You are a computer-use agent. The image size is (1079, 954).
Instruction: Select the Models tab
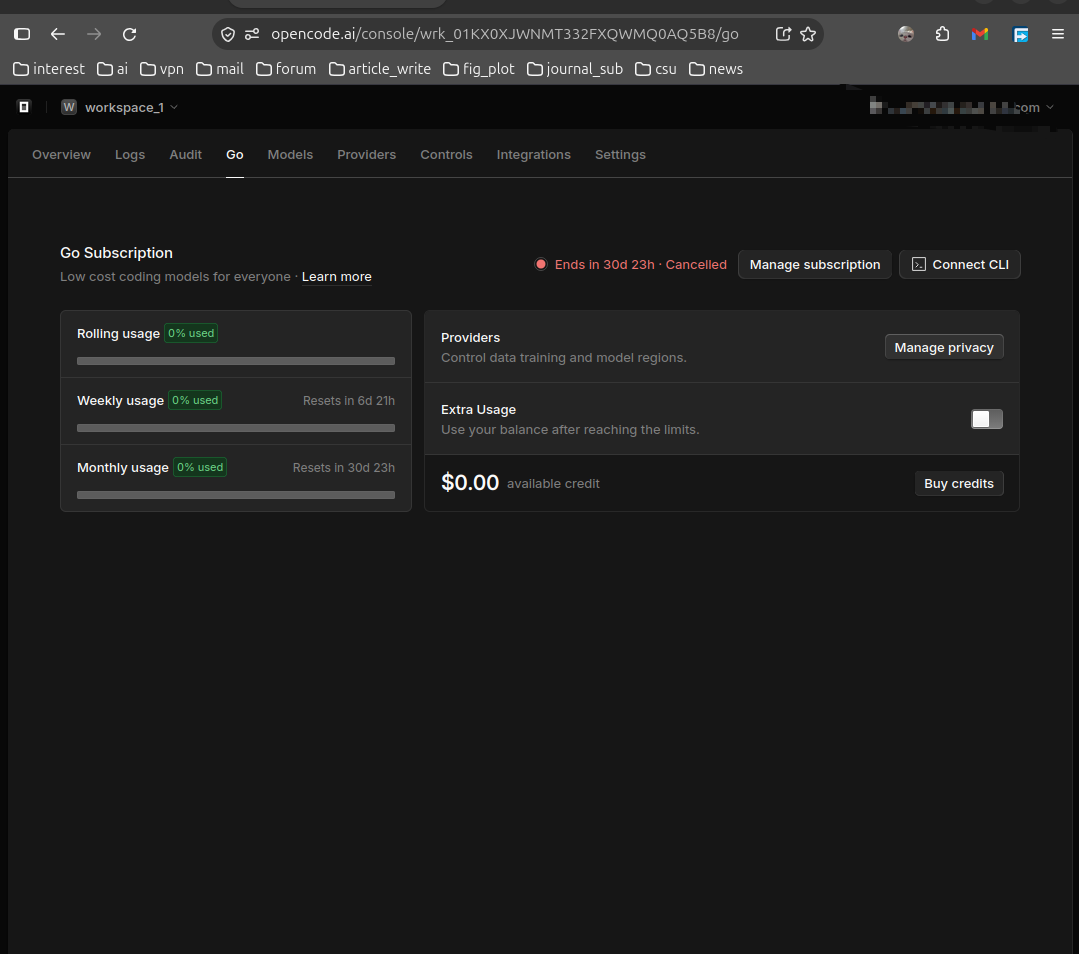pyautogui.click(x=290, y=155)
